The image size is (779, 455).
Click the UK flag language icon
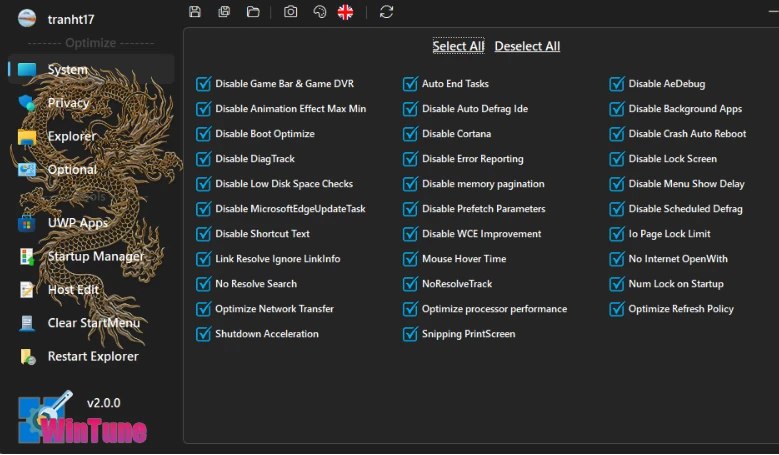346,12
